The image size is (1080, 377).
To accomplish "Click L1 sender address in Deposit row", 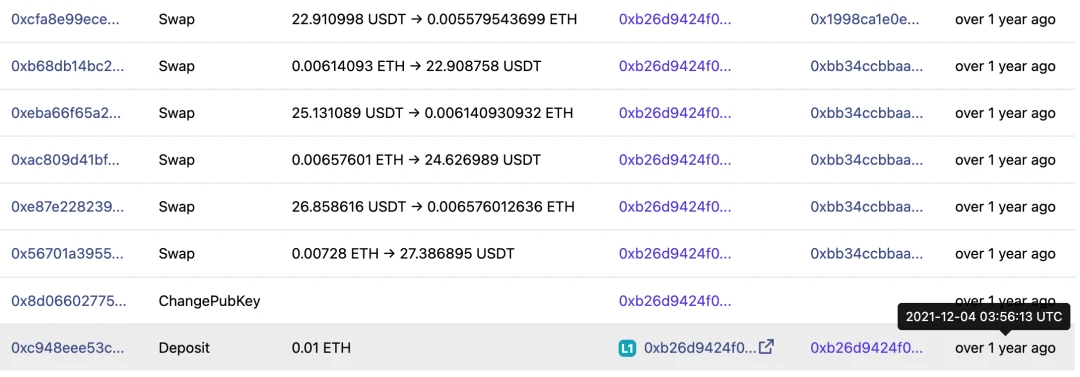I will [700, 348].
